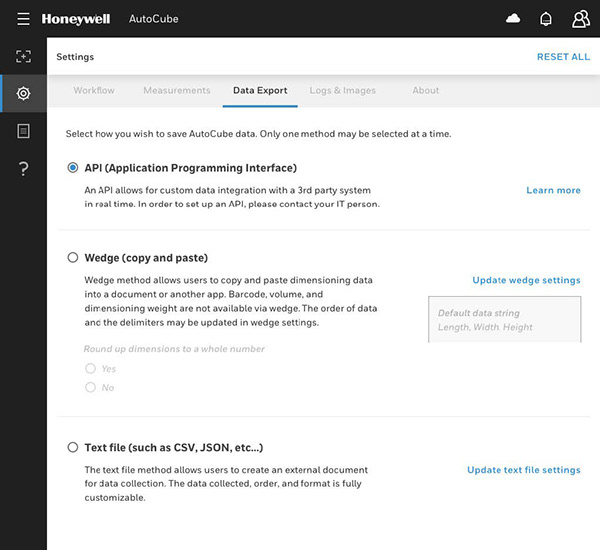This screenshot has height=550, width=600.
Task: Click the Settings page heading
Action: tap(75, 57)
